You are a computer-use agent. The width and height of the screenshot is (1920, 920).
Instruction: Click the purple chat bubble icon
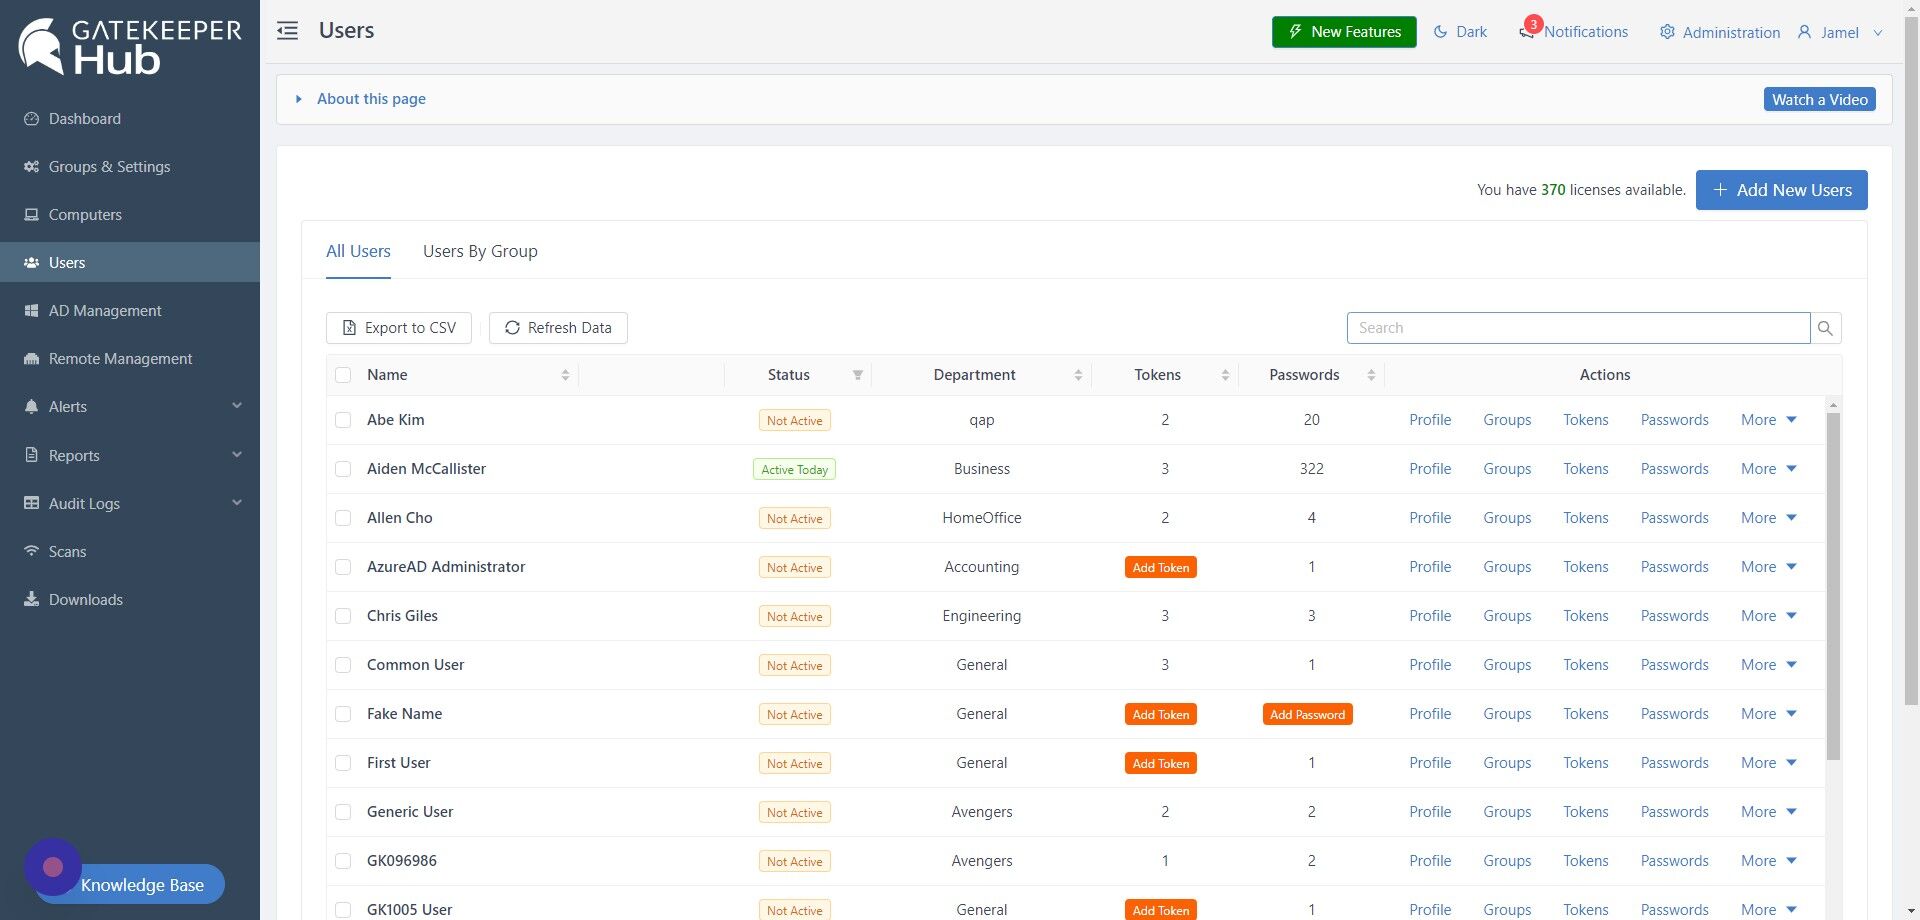coord(53,867)
